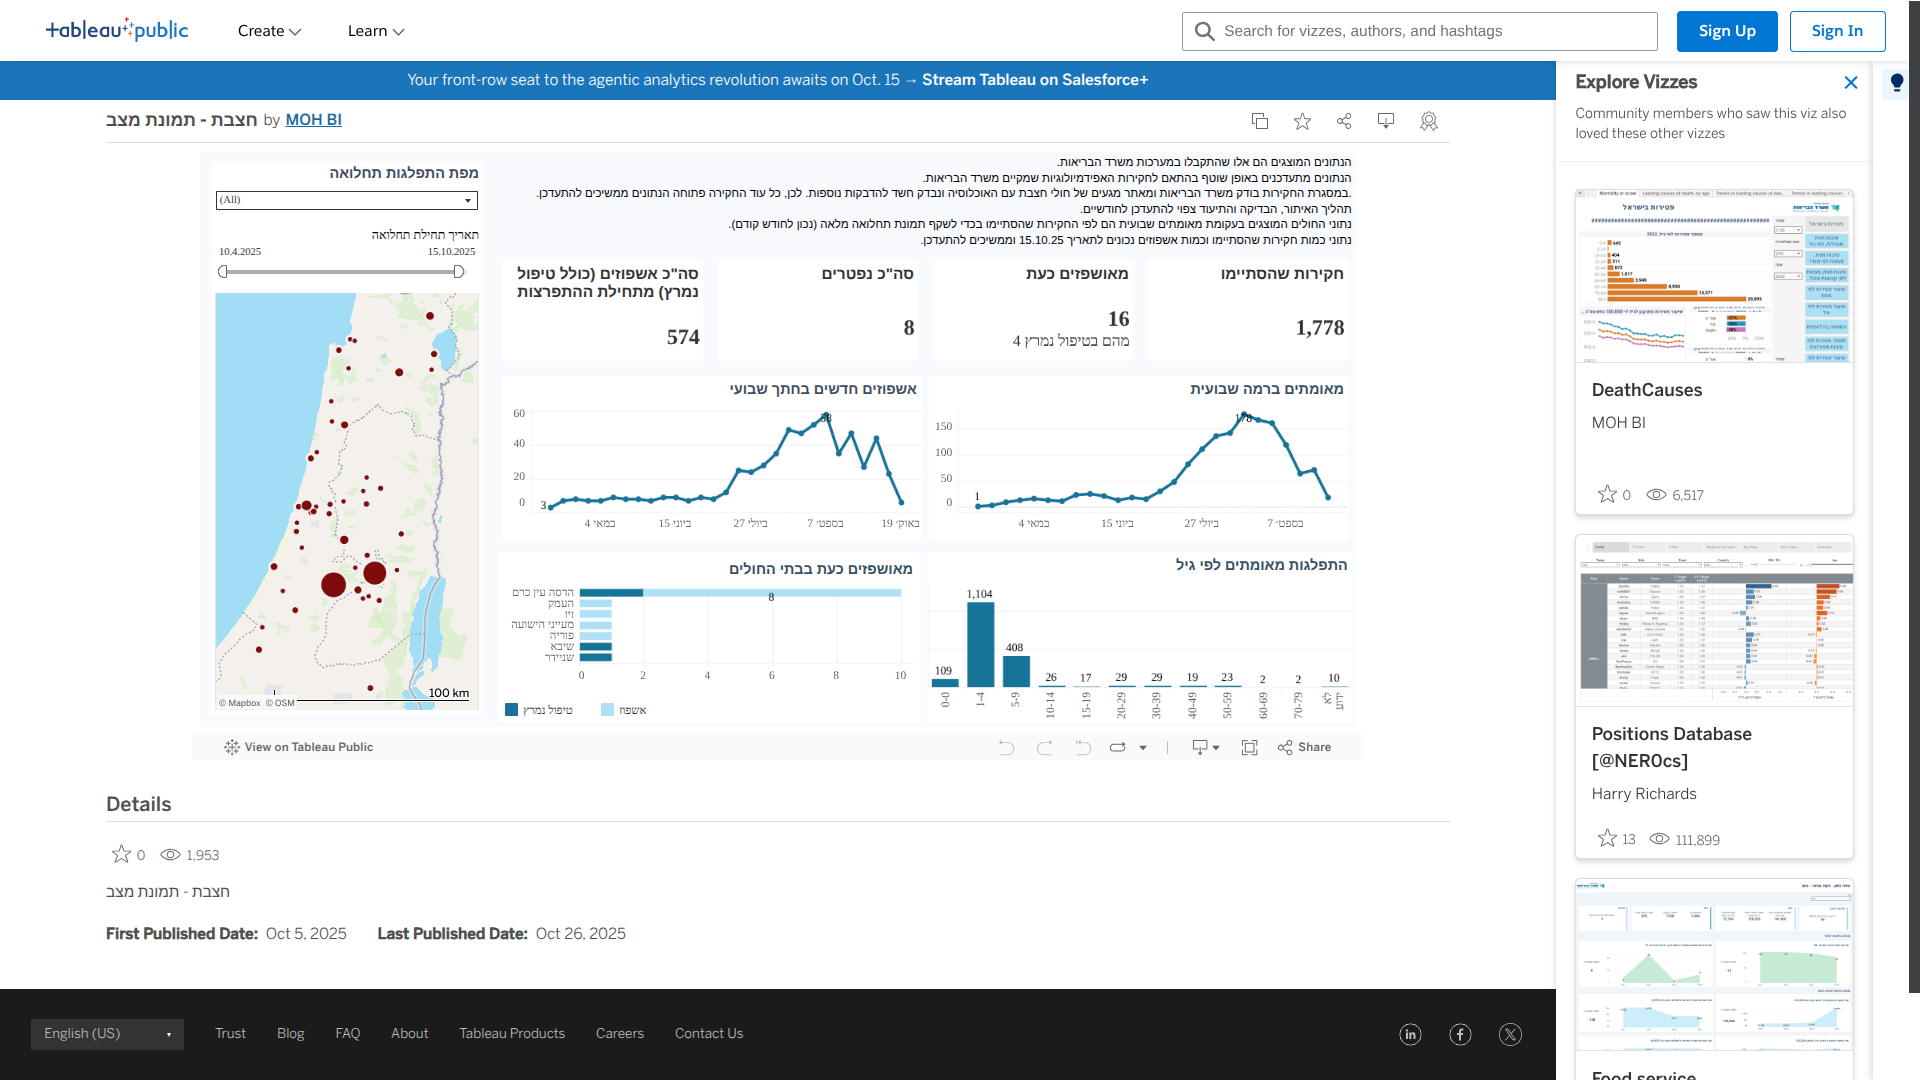Click the lightbulb icon at the right edge
This screenshot has width=1920, height=1080.
click(1897, 83)
